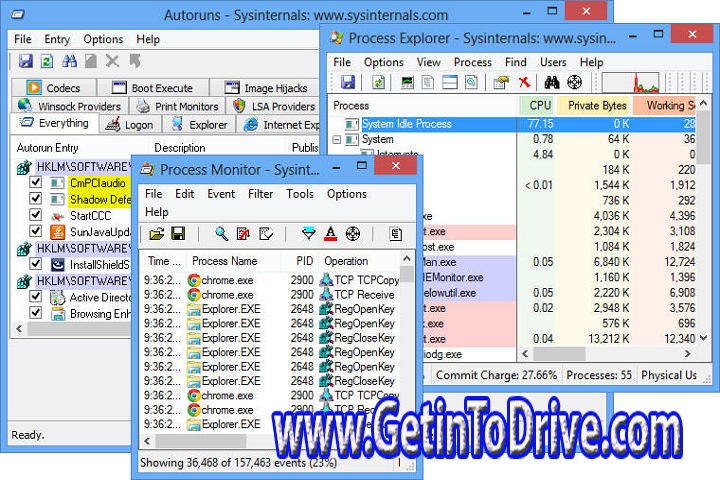Open Process menu in Process Explorer
This screenshot has height=480, width=720.
(472, 62)
